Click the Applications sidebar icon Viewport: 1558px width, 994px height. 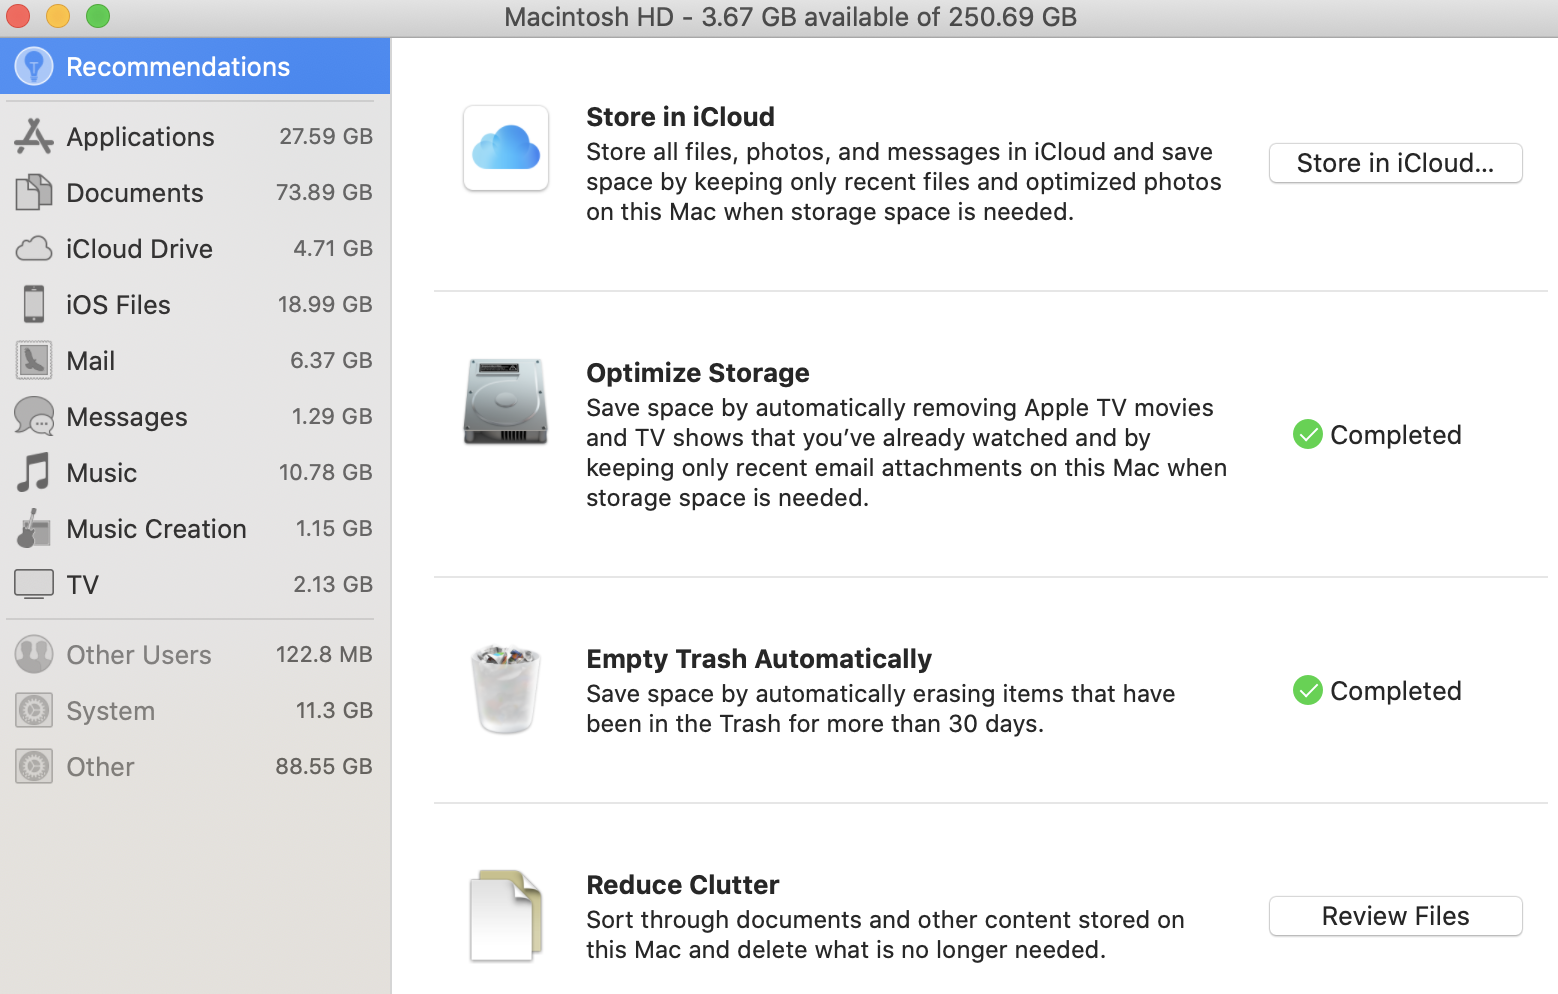click(34, 136)
